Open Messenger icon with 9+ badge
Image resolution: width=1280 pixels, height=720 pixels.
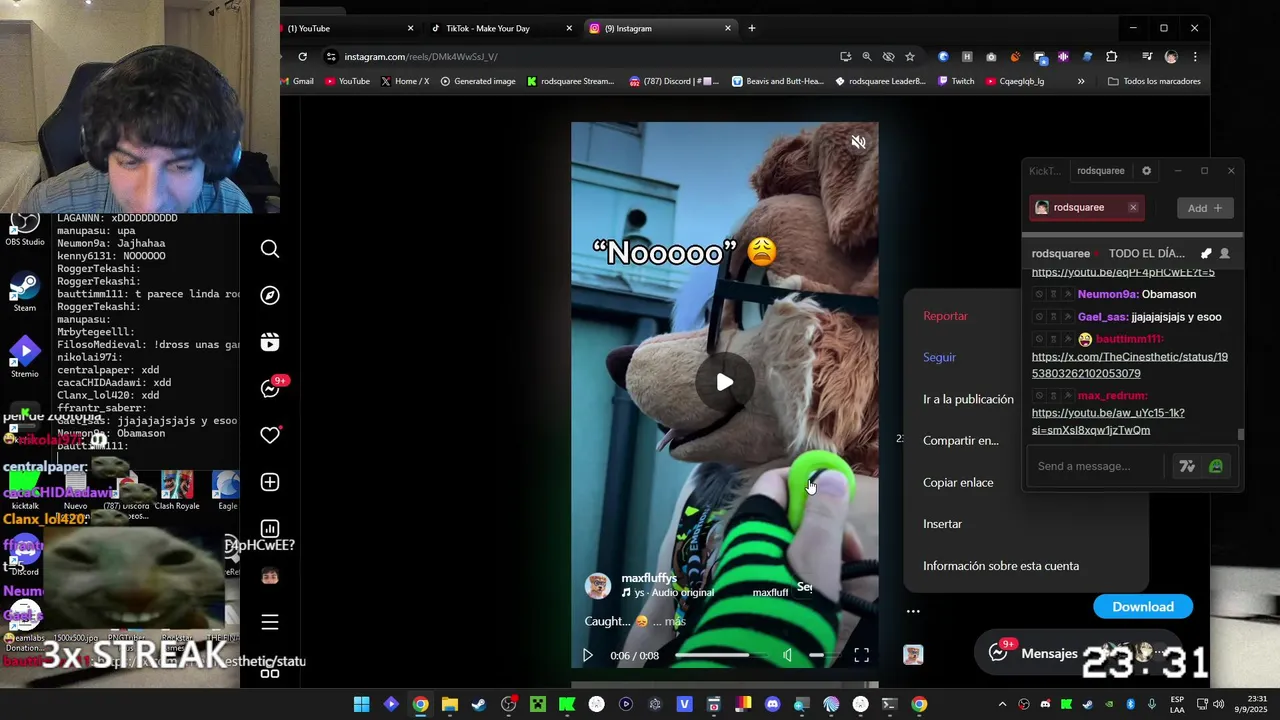pos(272,388)
